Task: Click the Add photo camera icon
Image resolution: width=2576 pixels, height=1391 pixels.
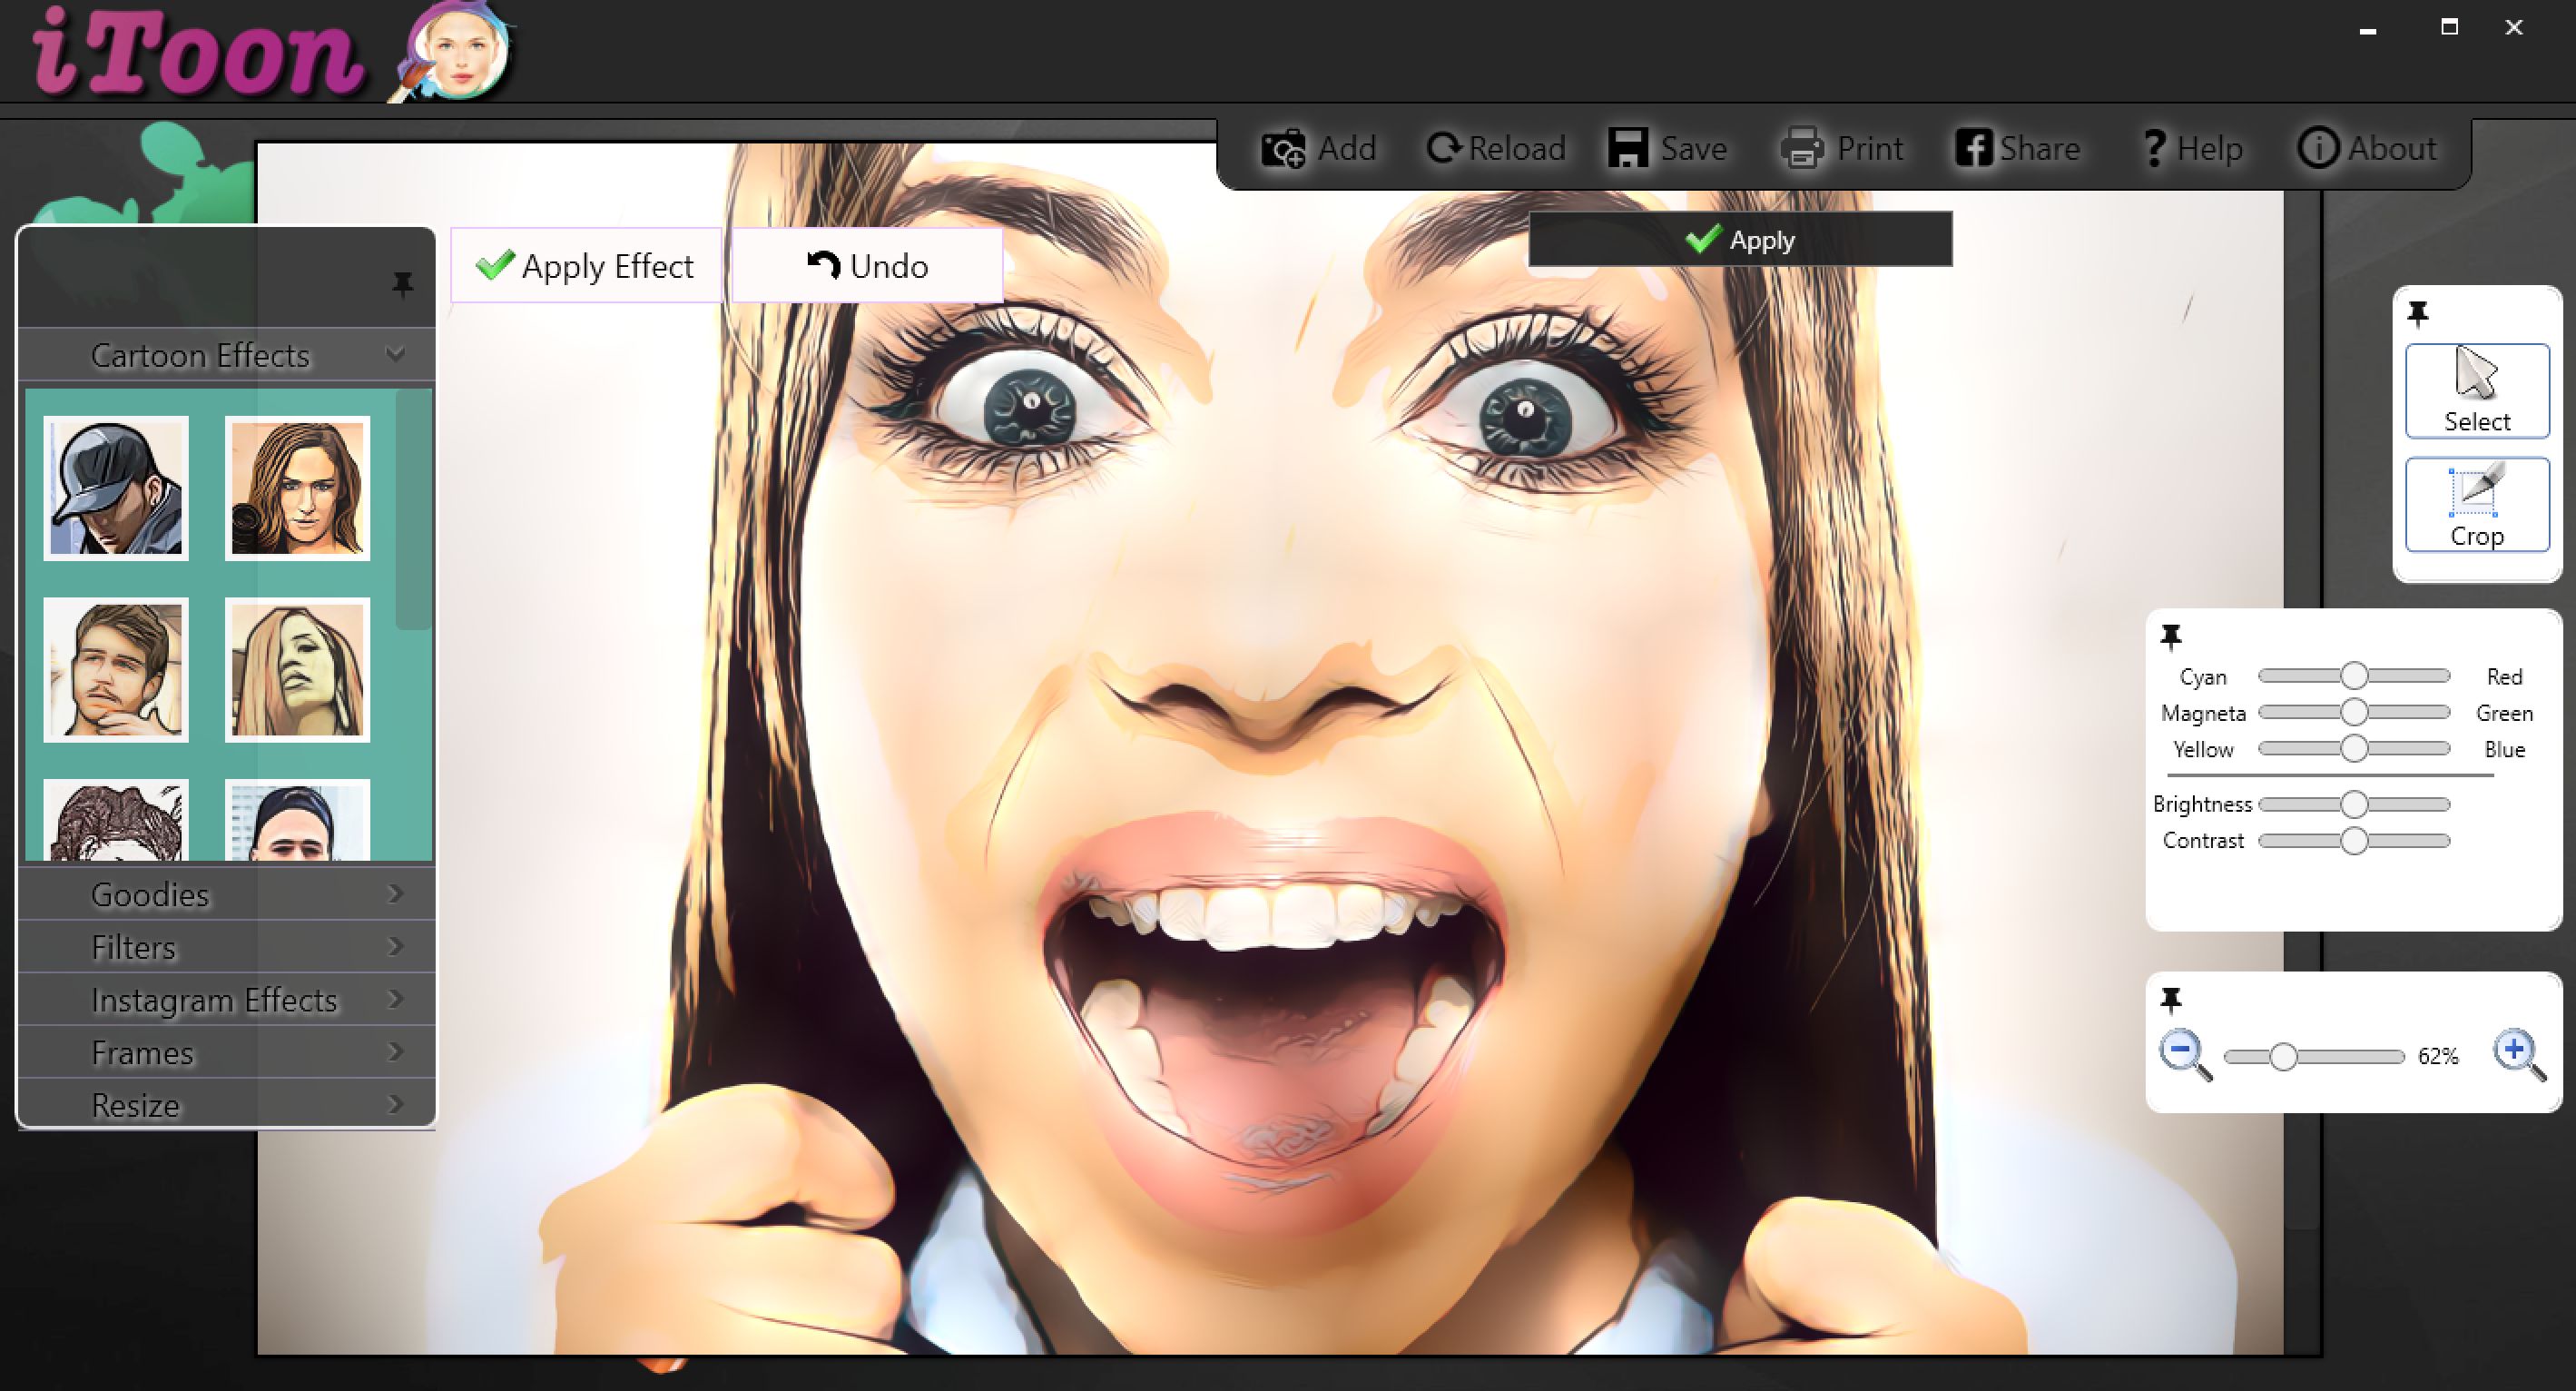Action: 1283,149
